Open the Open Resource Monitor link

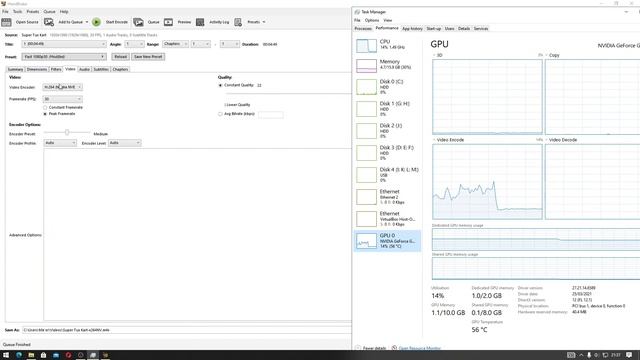(x=419, y=348)
